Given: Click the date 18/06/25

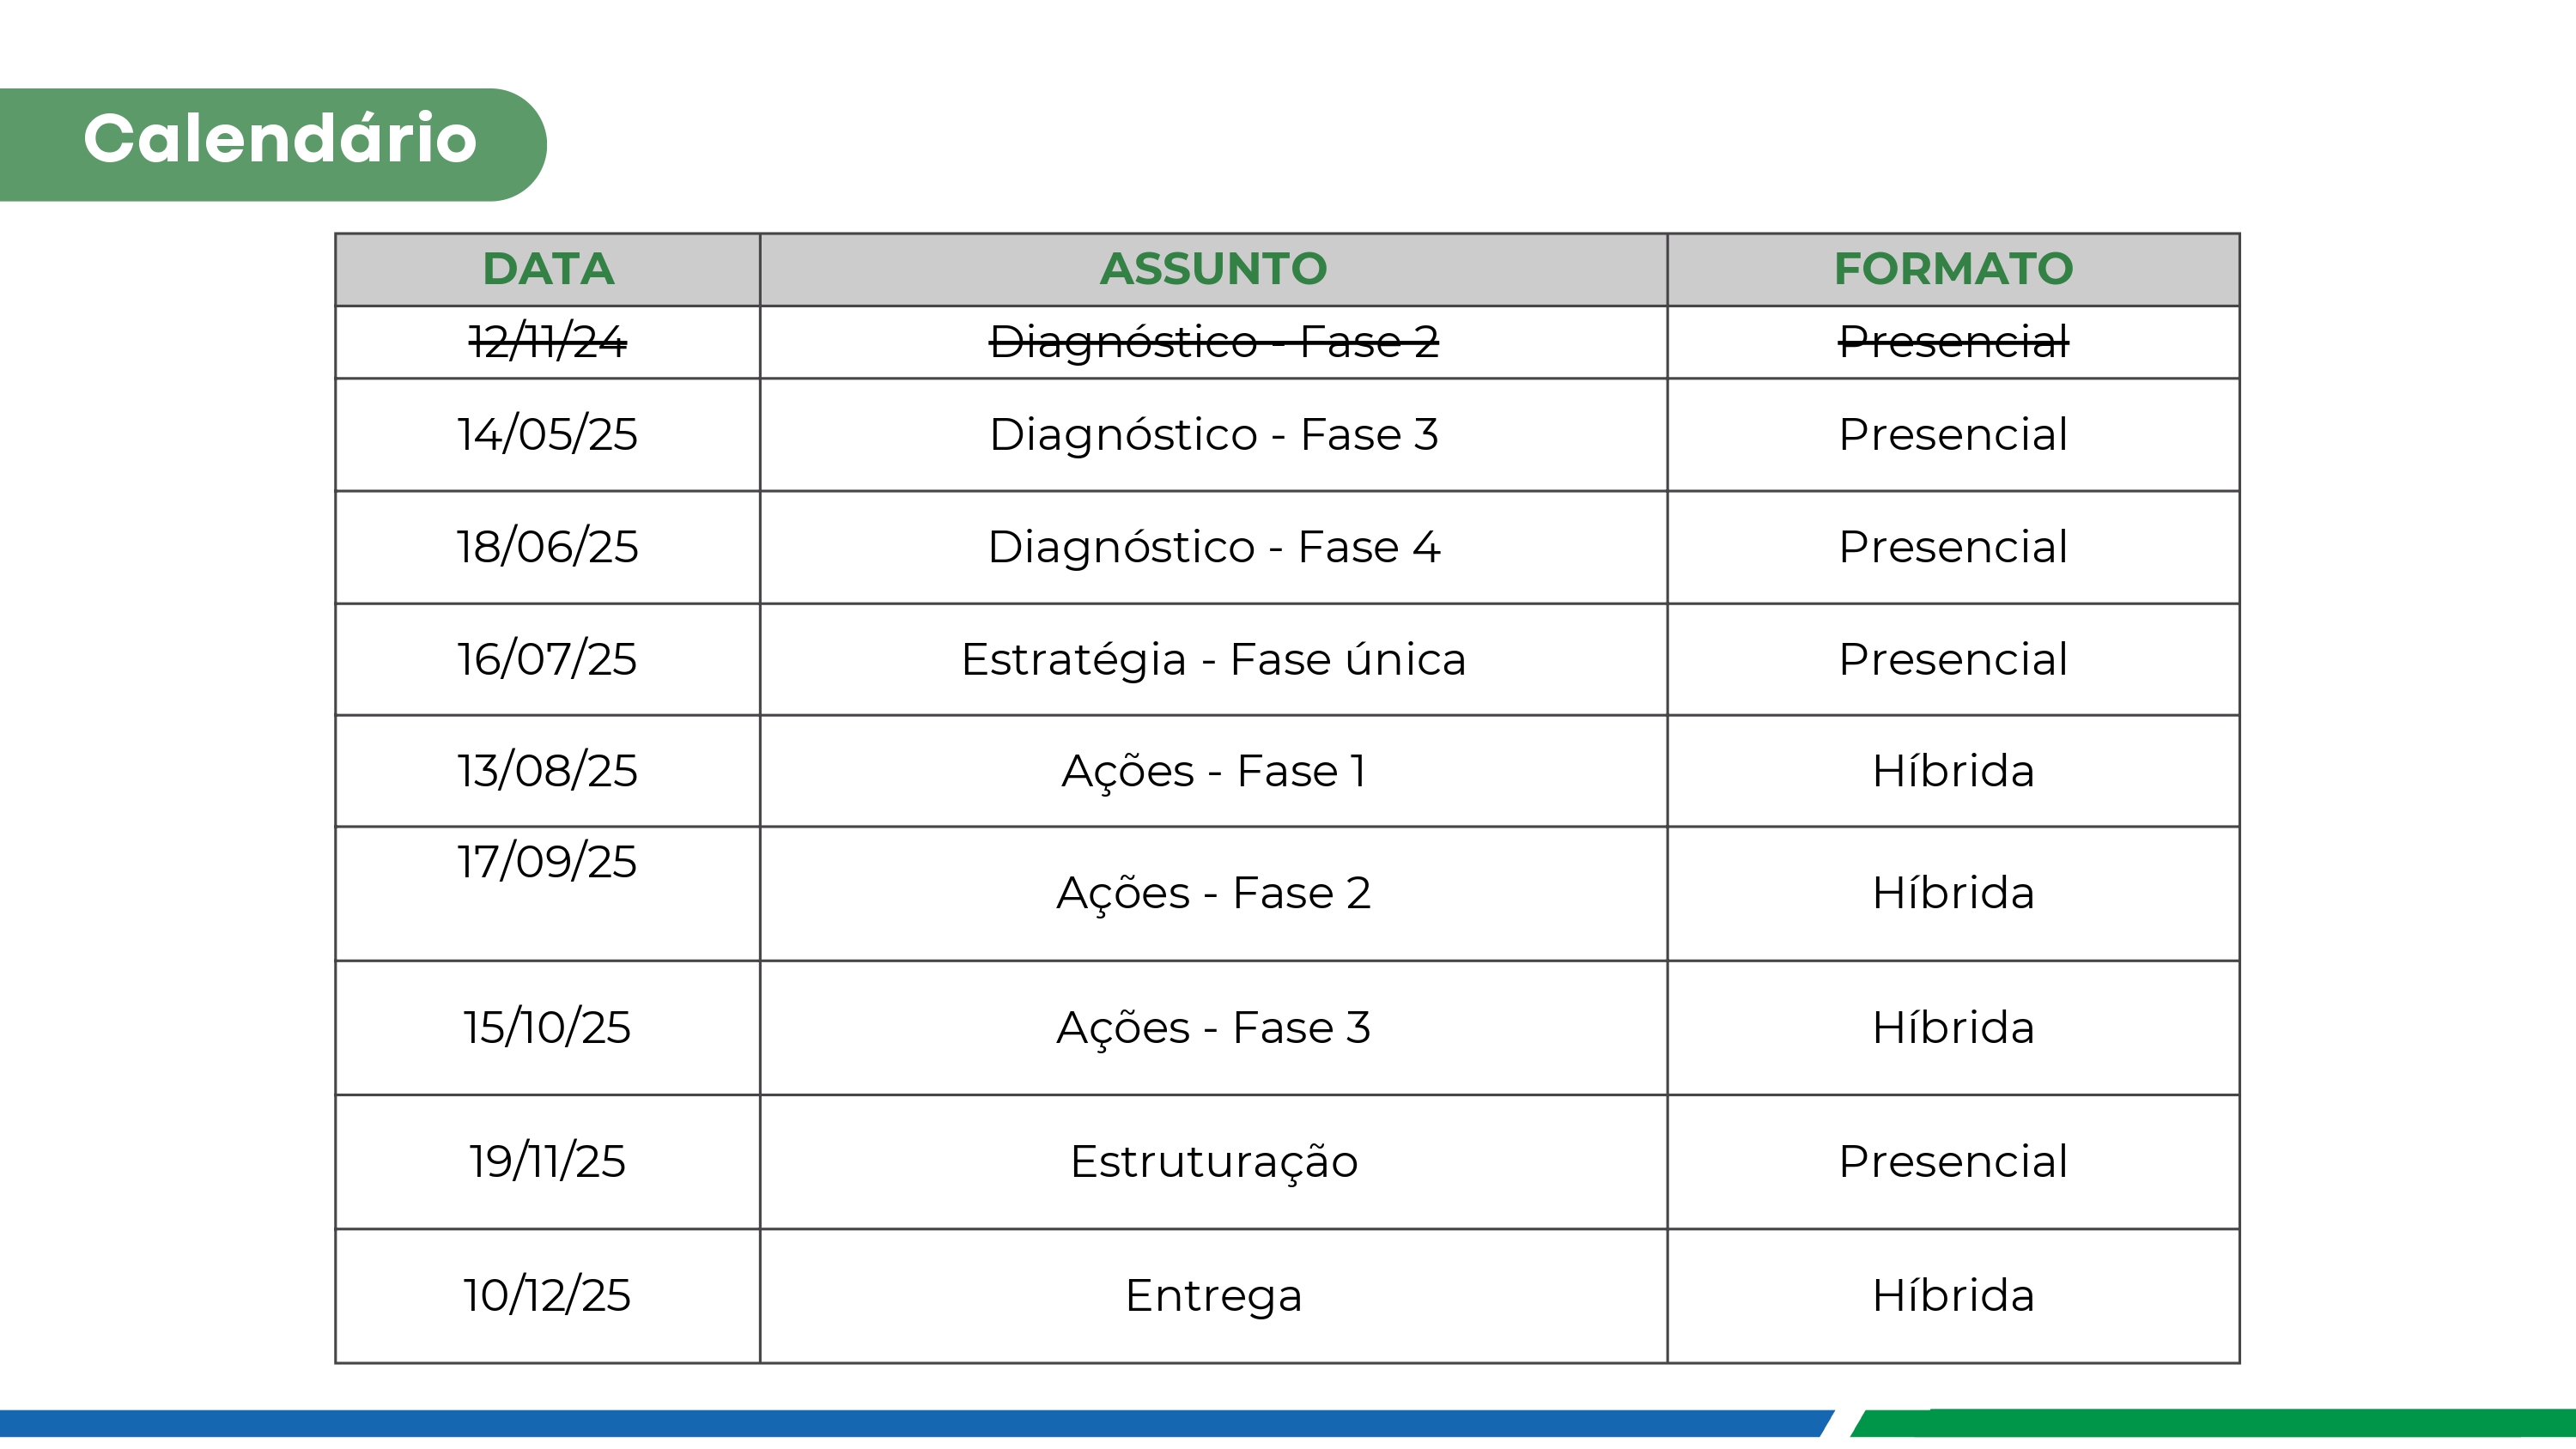Looking at the screenshot, I should click(x=548, y=547).
